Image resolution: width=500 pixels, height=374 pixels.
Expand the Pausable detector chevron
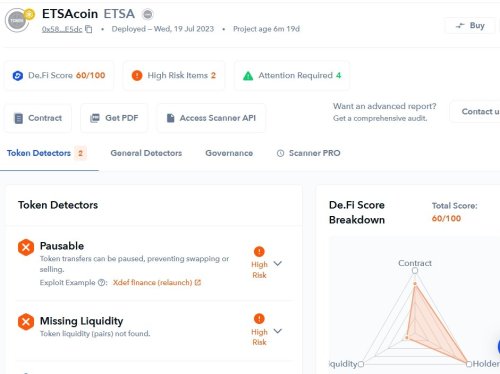278,263
